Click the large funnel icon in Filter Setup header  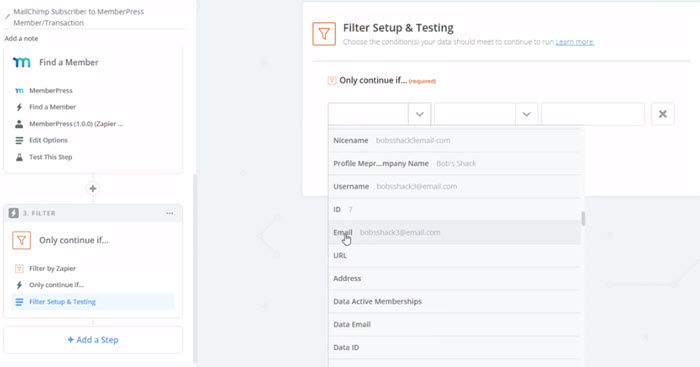point(324,34)
